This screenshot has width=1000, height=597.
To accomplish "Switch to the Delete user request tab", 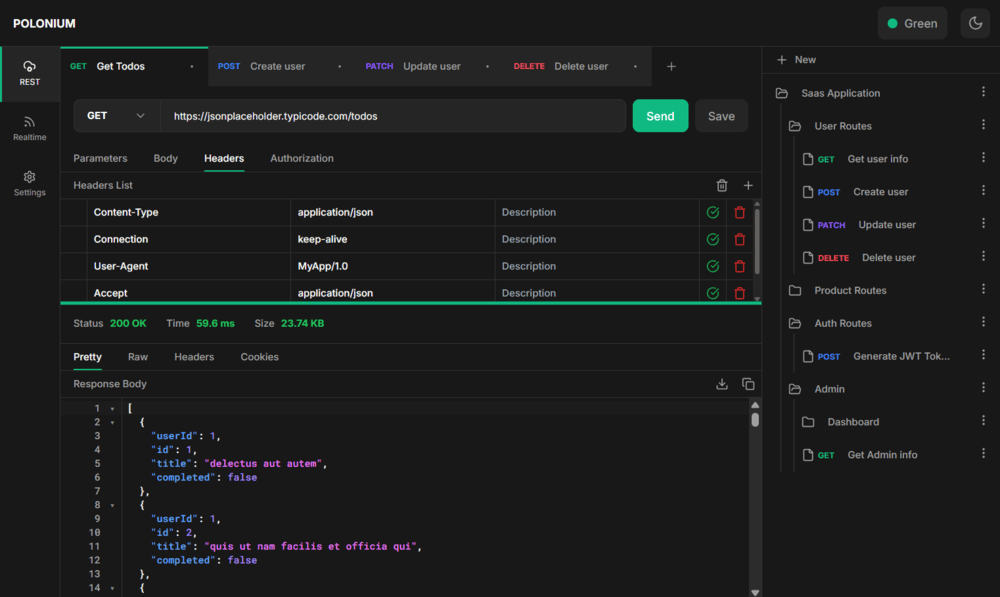I will click(578, 66).
